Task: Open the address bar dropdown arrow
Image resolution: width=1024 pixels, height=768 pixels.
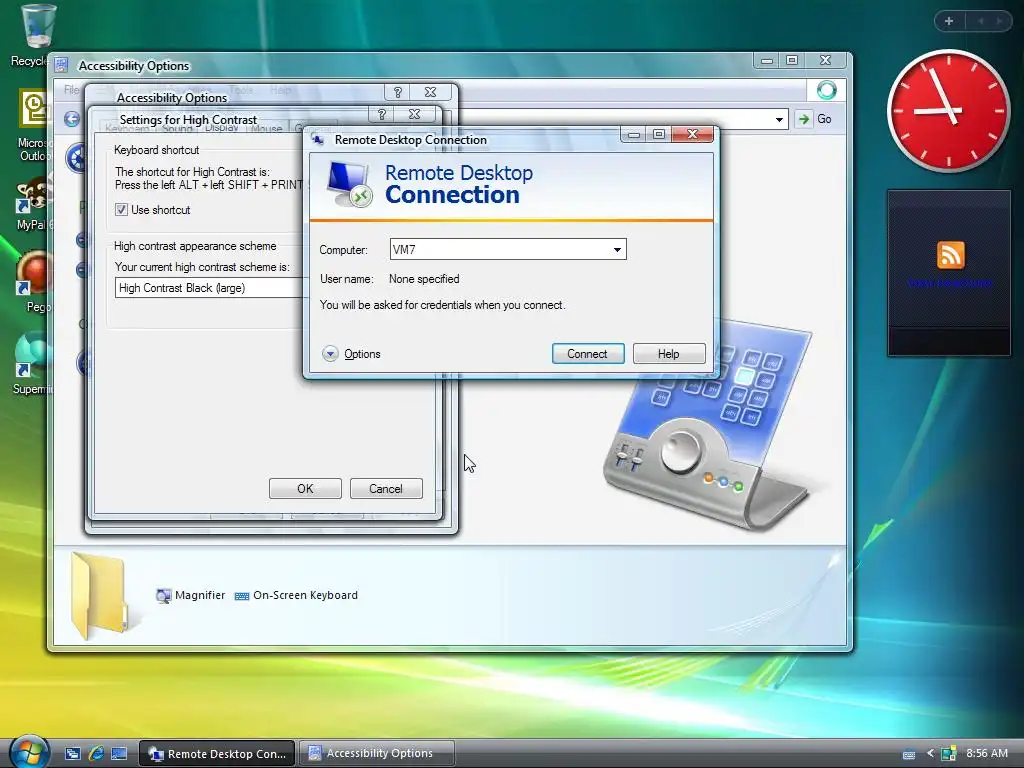Action: 779,120
